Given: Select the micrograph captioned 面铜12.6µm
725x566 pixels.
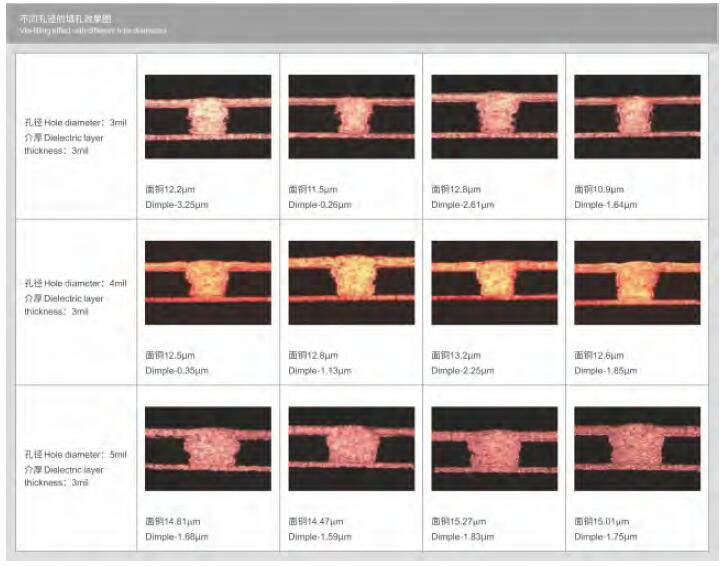Looking at the screenshot, I should (637, 282).
